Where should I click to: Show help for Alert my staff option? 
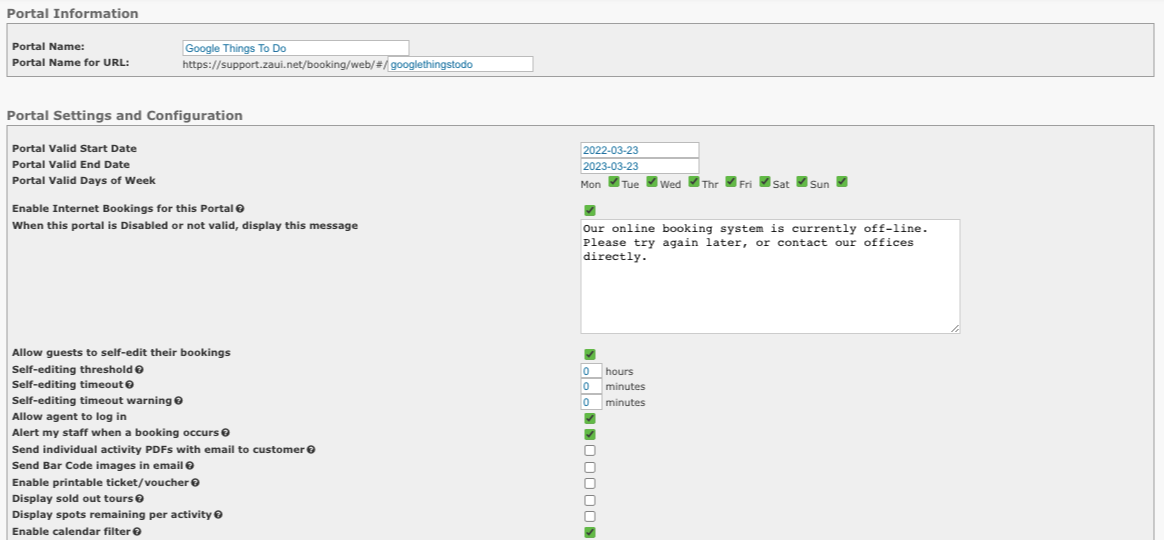(226, 433)
